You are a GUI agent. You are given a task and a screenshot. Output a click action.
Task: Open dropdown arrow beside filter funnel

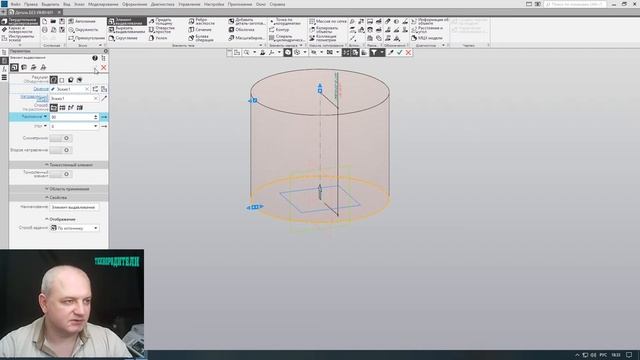pyautogui.click(x=382, y=52)
